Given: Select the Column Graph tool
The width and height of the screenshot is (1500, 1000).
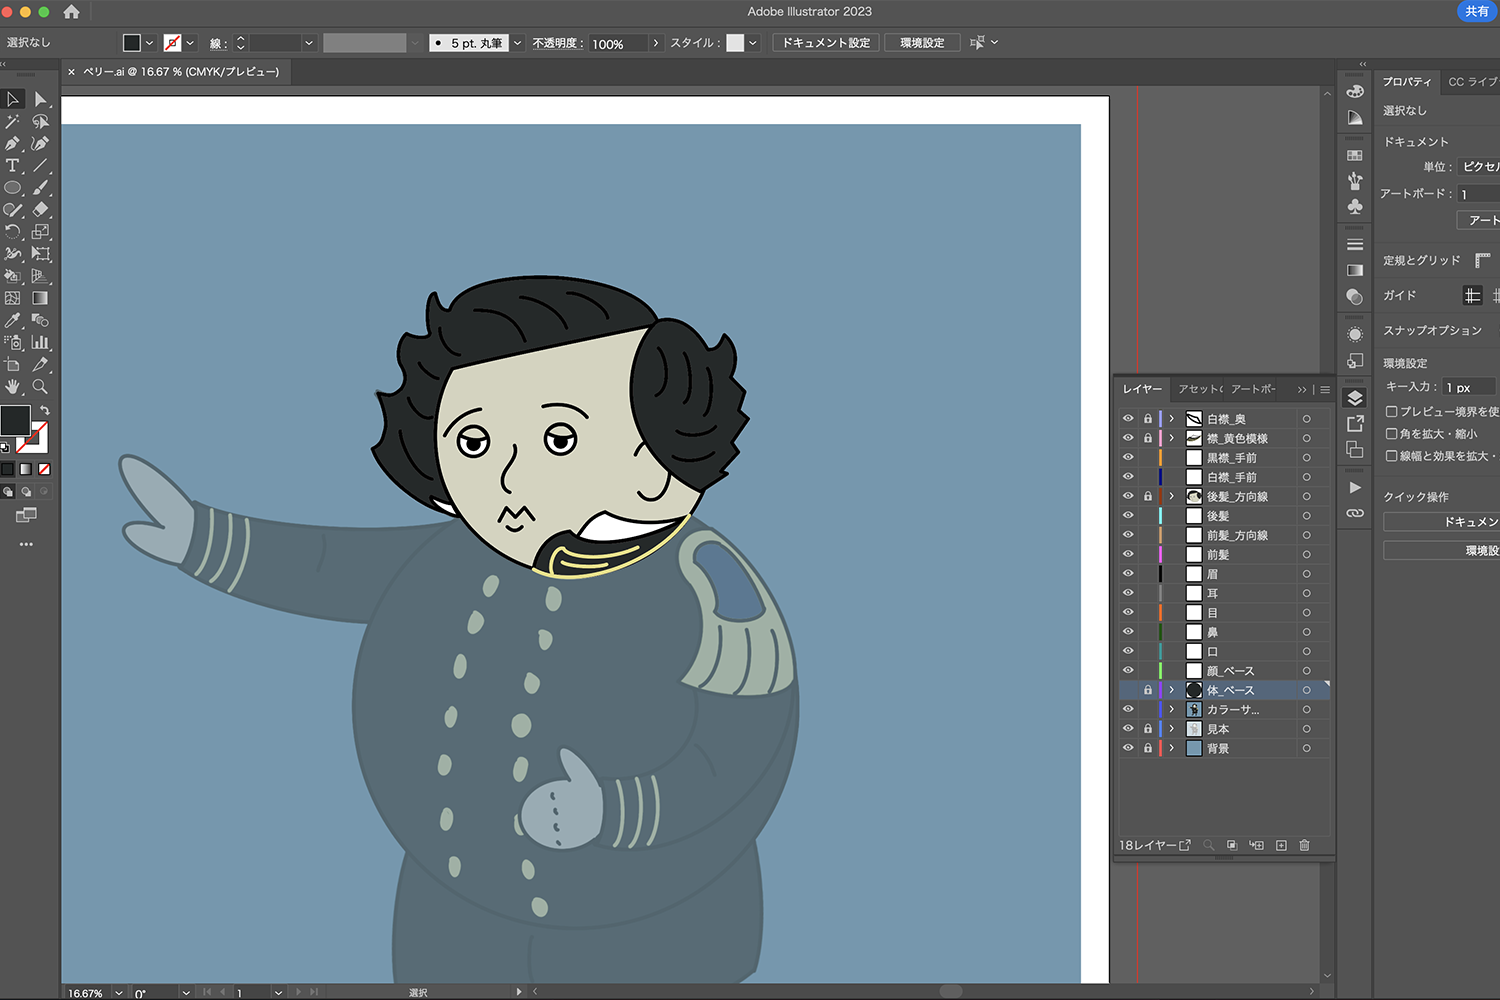Looking at the screenshot, I should coord(40,342).
